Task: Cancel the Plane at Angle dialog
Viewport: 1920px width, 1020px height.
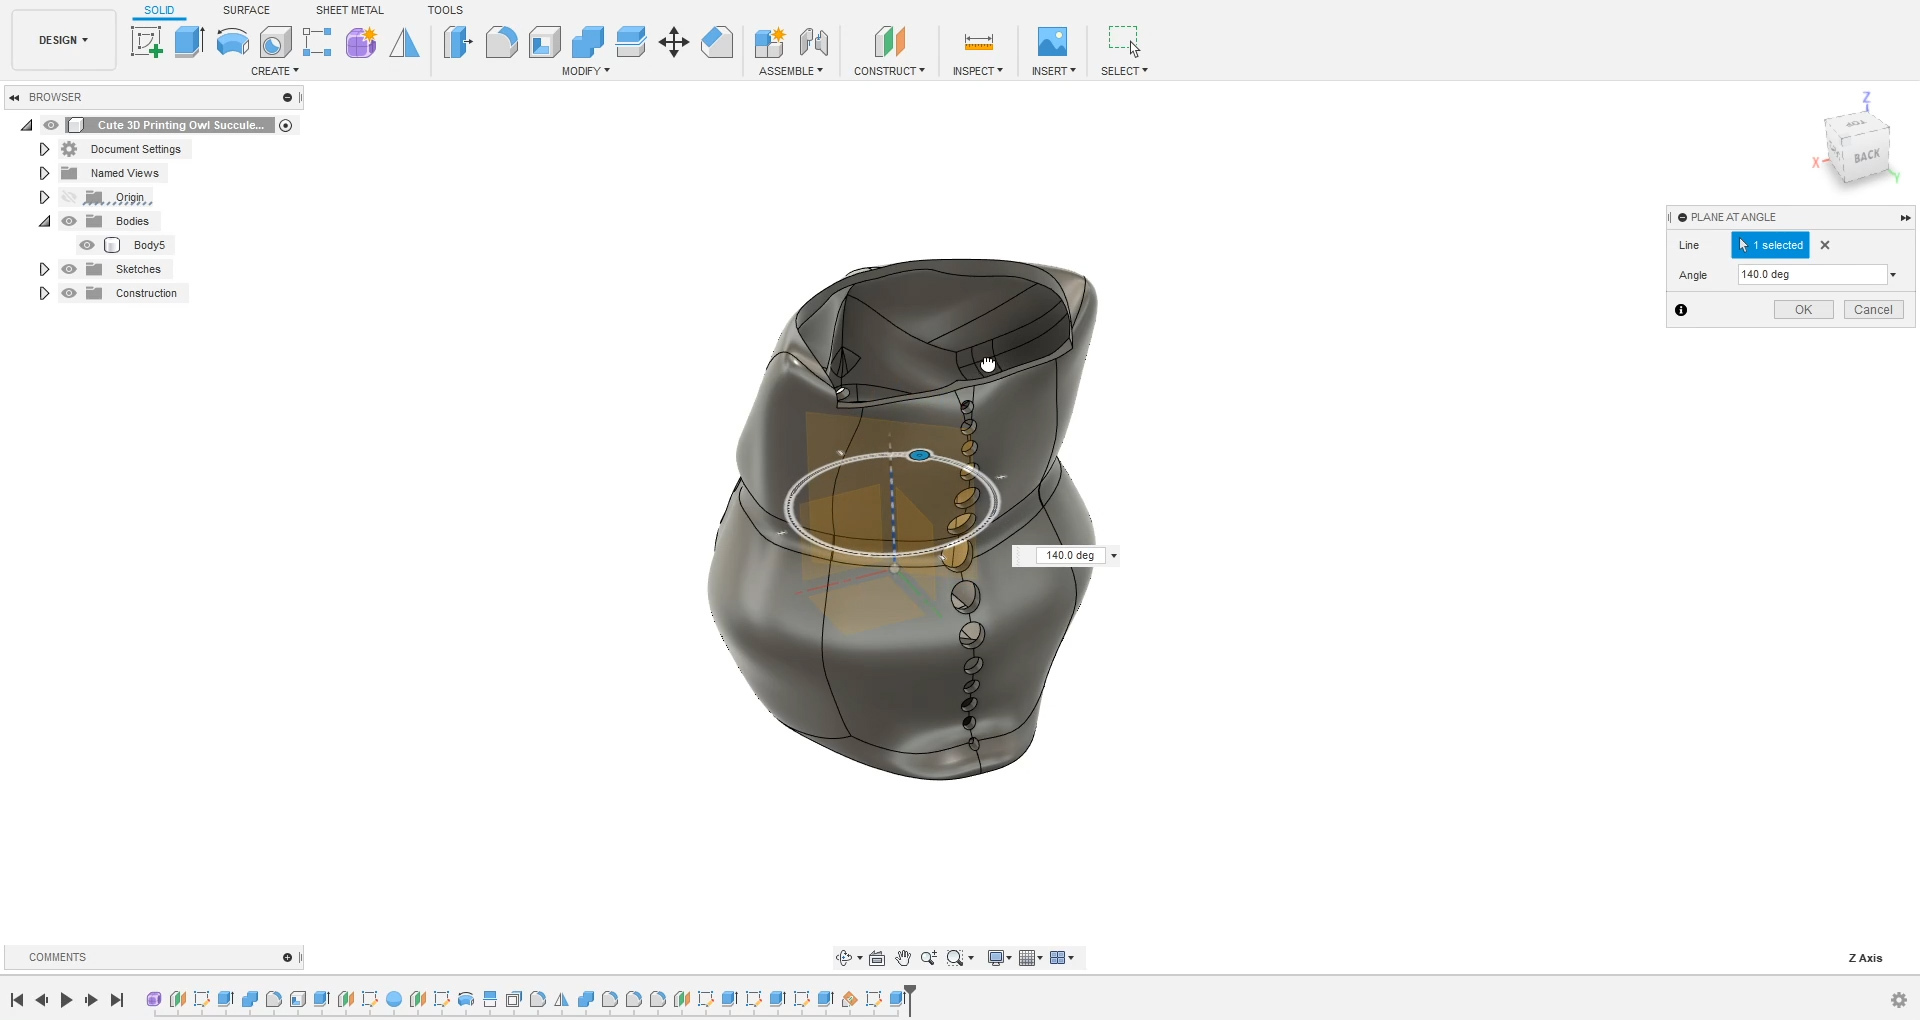Action: pyautogui.click(x=1873, y=310)
